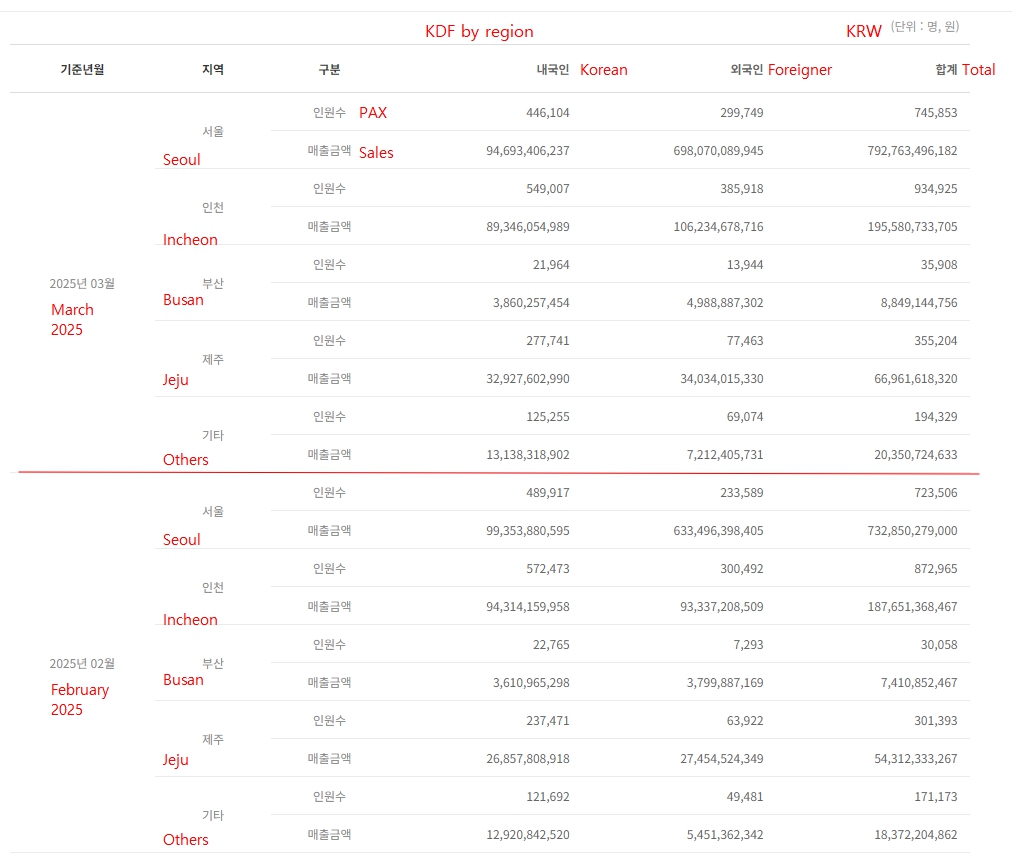Click February Seoul foreigner PAX 233,589
This screenshot has width=1012, height=858.
pyautogui.click(x=742, y=493)
